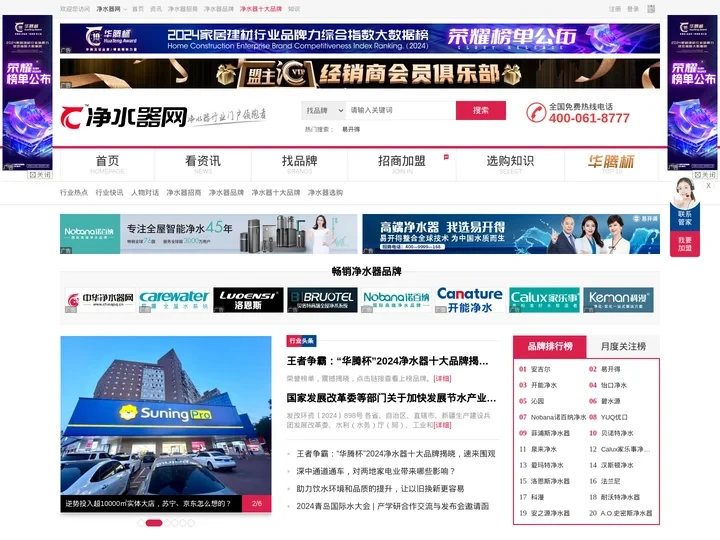720x540 pixels.
Task: Close the floating service widget with X
Action: pos(709,186)
